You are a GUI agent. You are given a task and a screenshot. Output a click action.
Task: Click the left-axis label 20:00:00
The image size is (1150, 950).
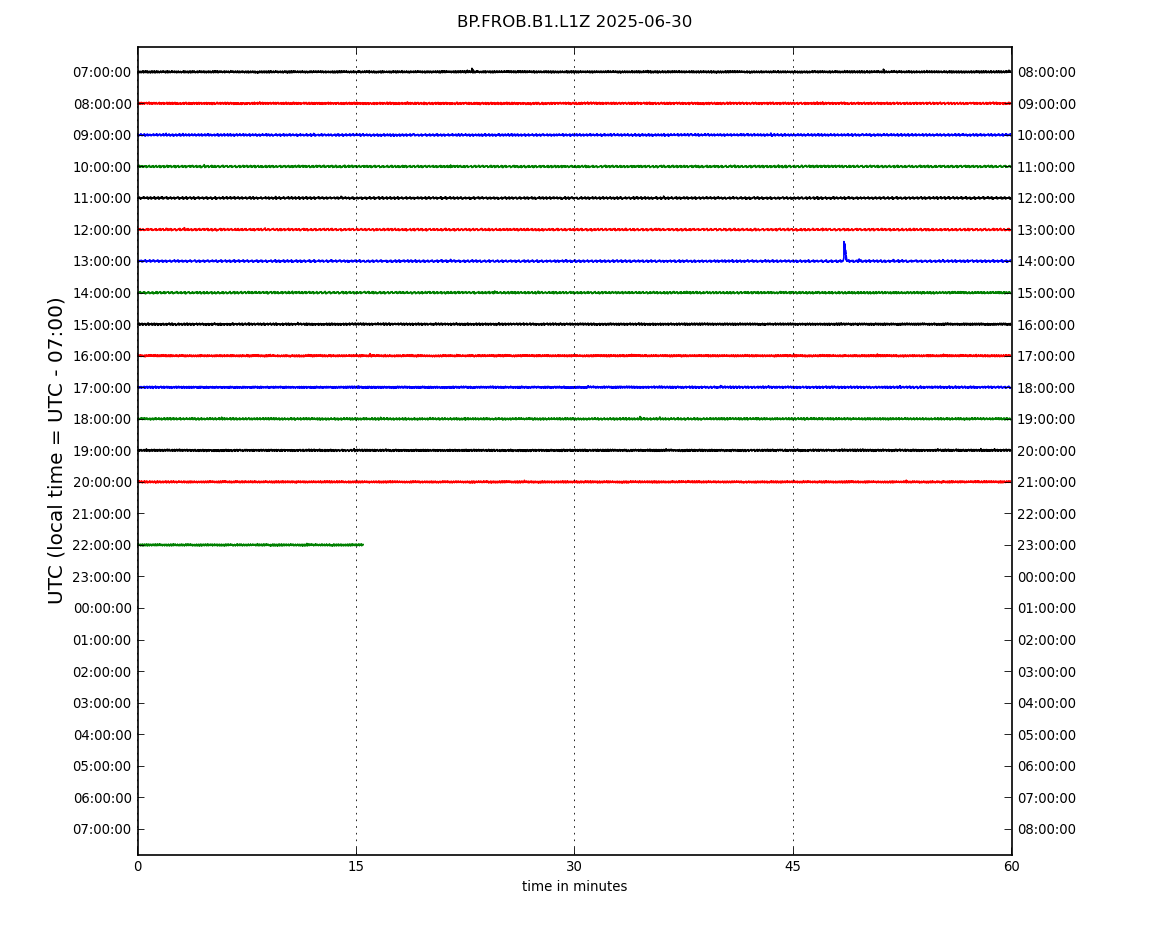pos(102,483)
